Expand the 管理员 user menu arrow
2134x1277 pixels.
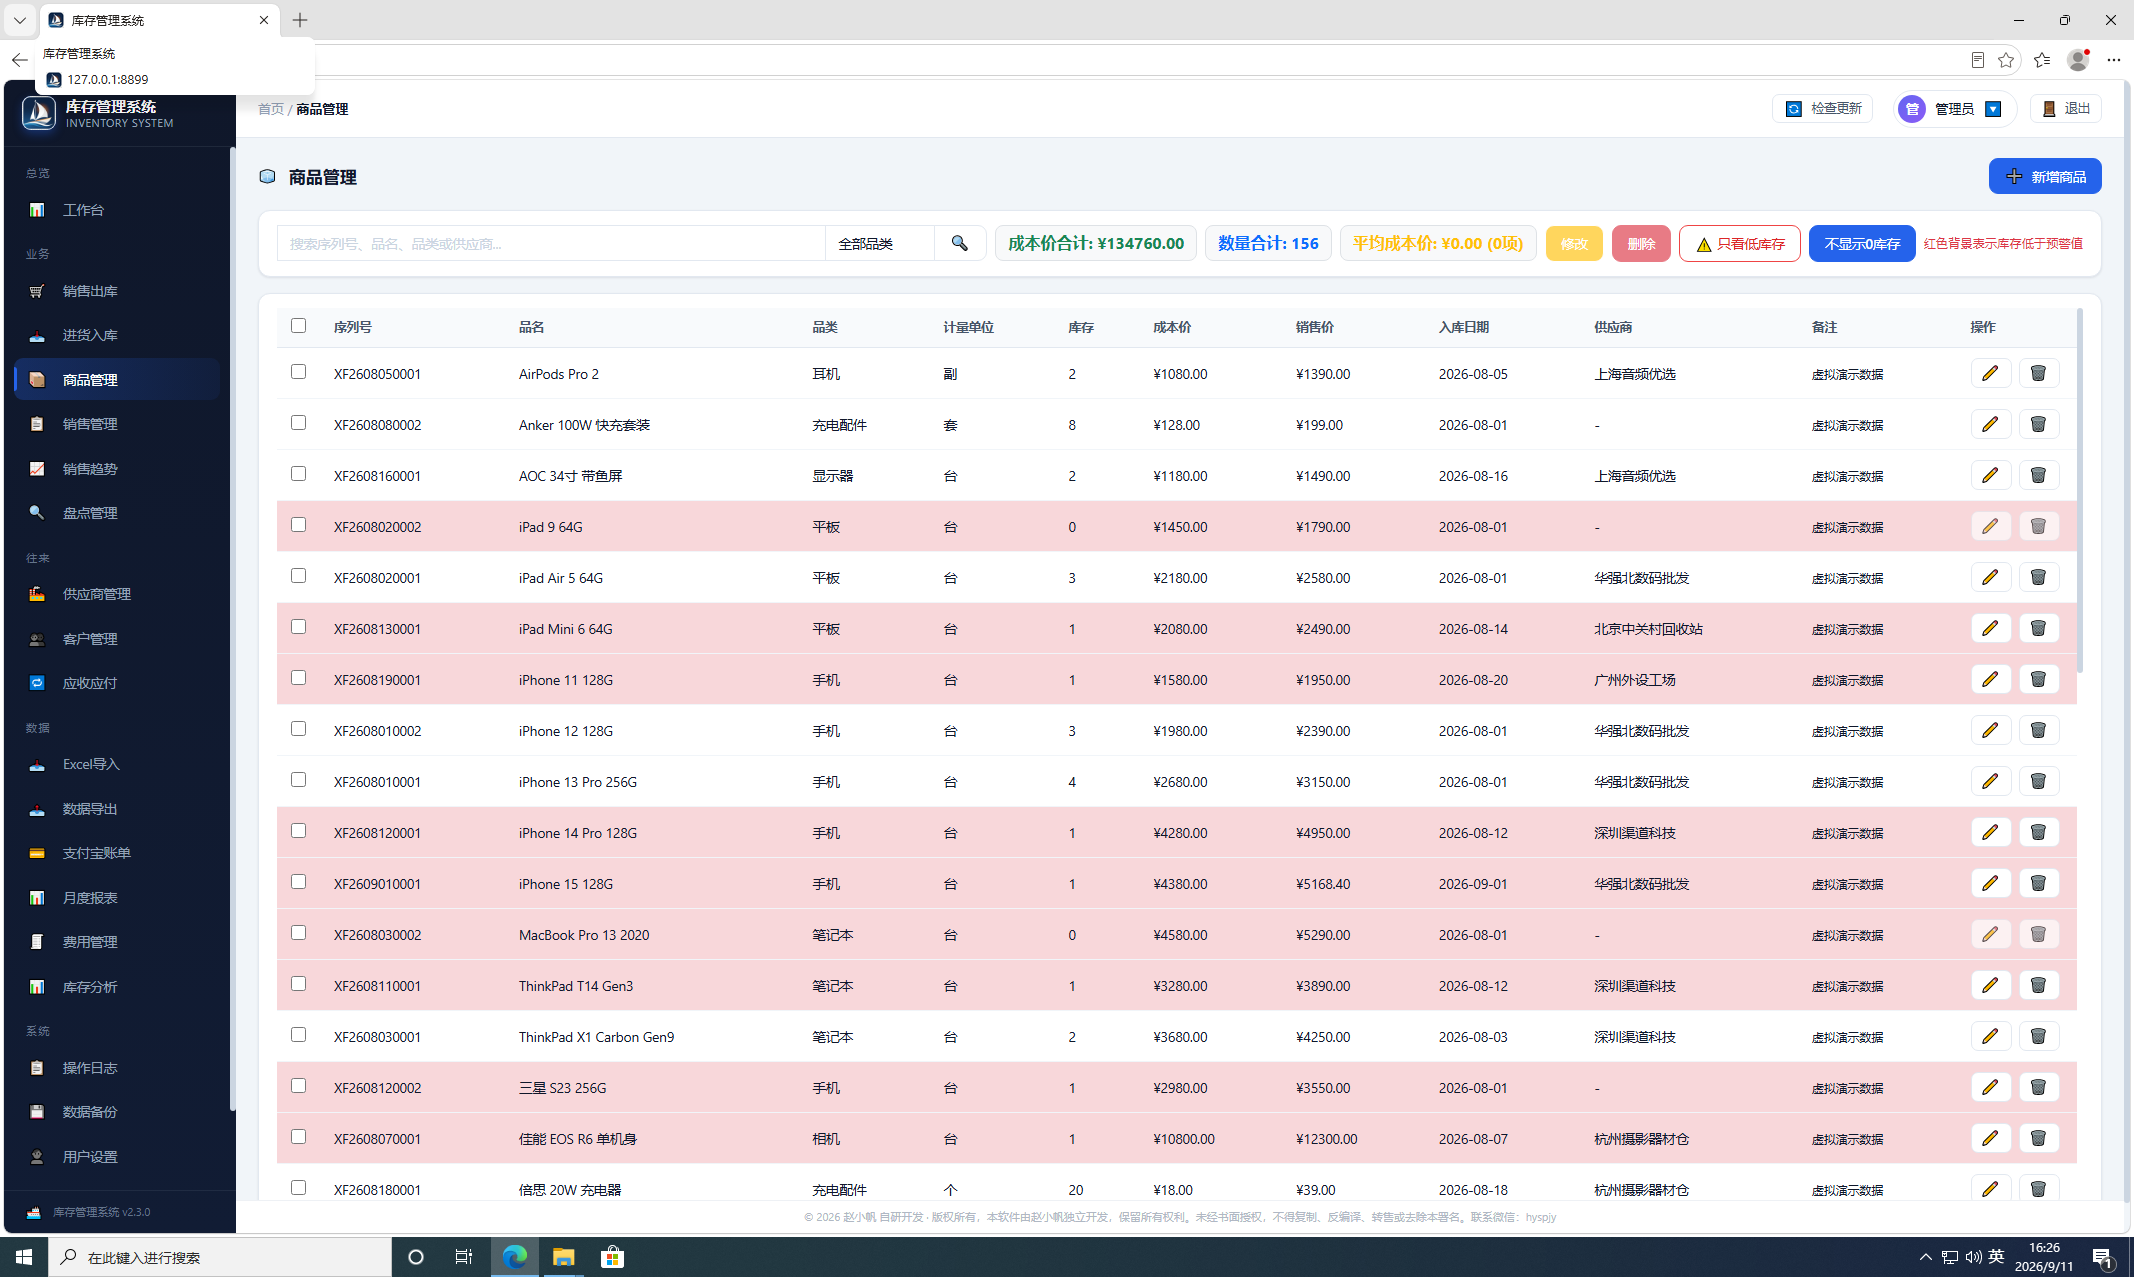(x=1993, y=109)
